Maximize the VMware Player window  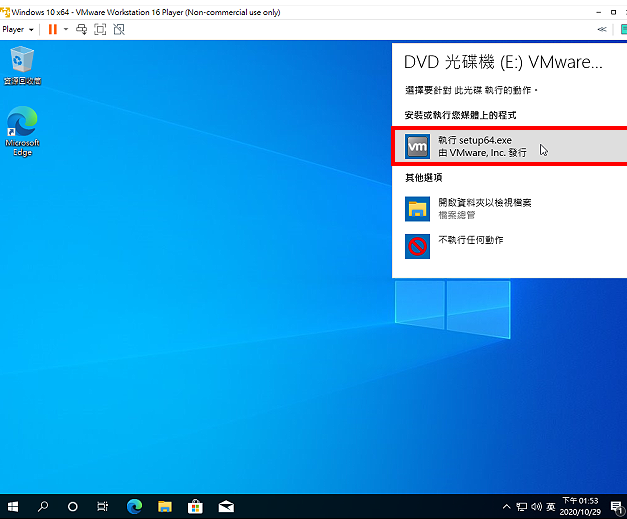pos(613,12)
